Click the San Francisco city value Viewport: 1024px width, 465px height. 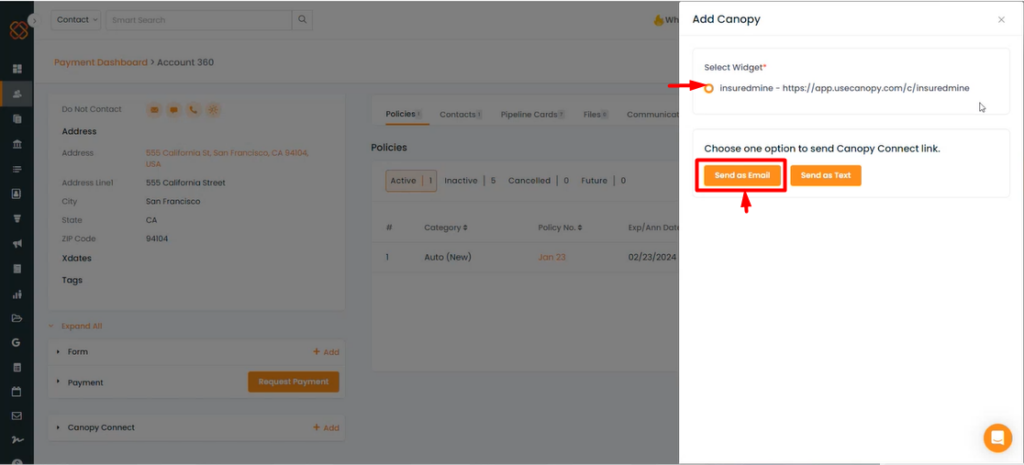coord(173,201)
